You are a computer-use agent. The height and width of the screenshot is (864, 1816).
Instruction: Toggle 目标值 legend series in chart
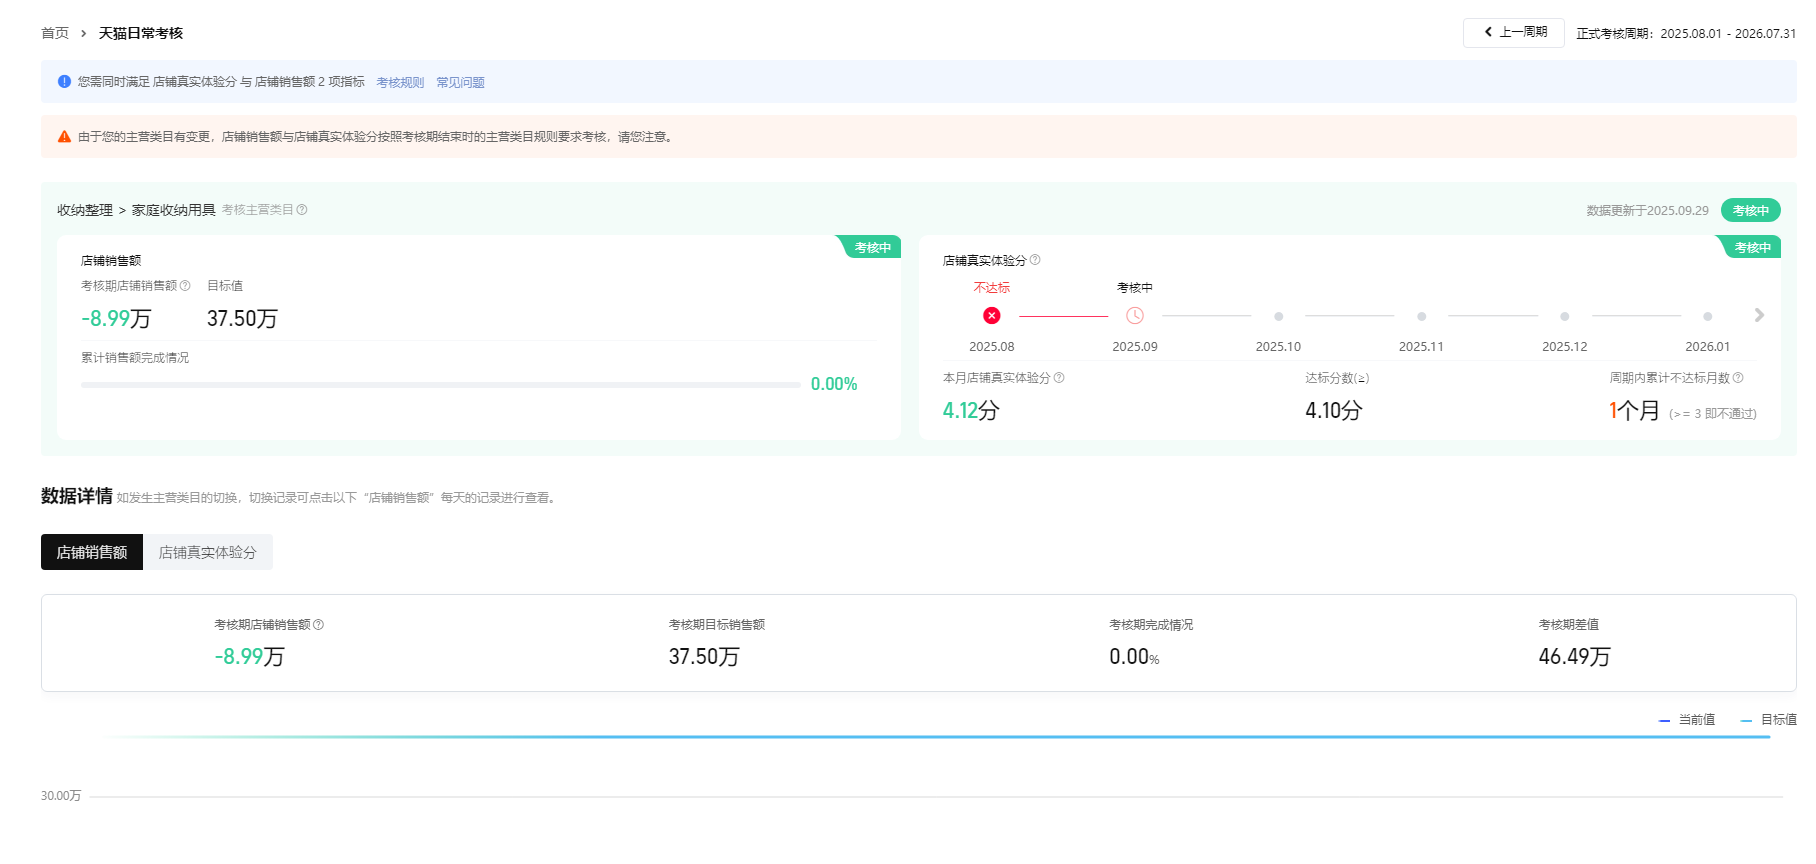1769,720
